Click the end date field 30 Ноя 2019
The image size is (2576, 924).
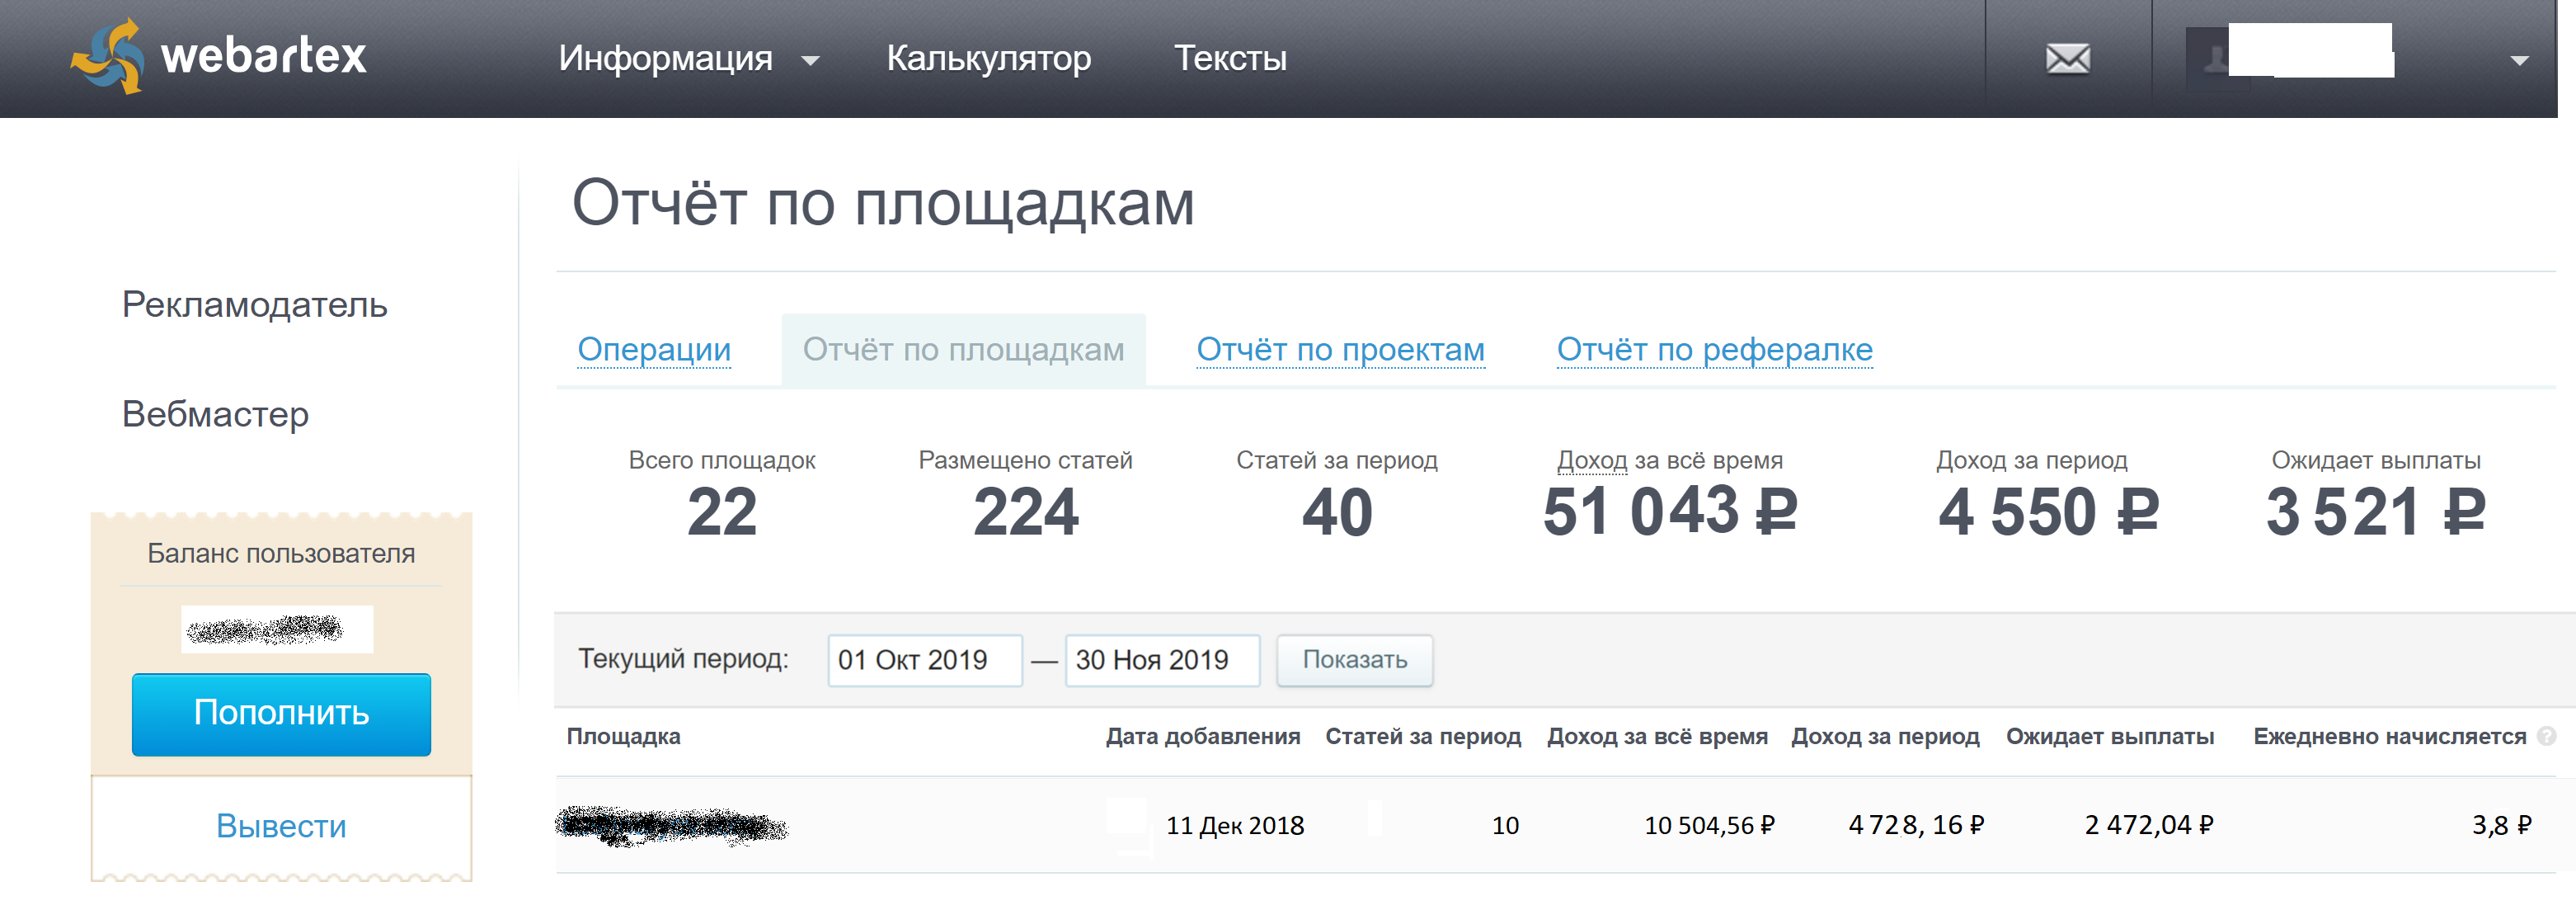[x=1161, y=660]
